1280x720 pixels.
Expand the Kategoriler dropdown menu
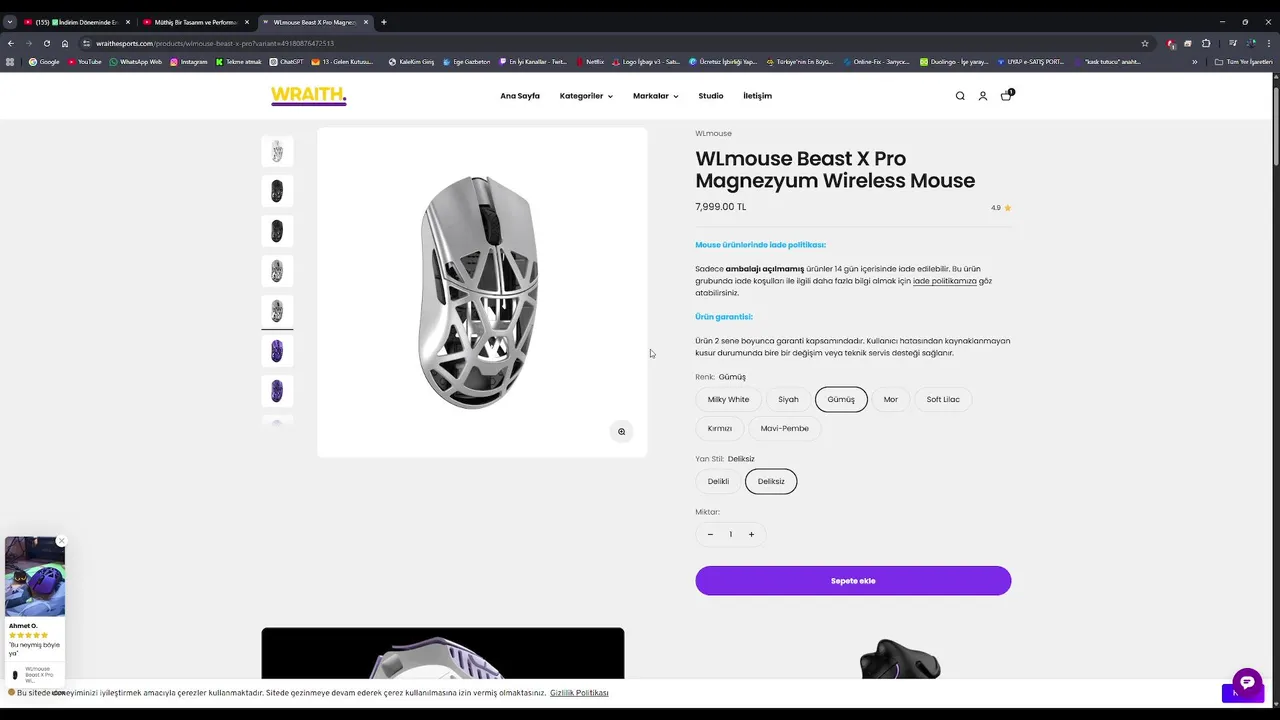coord(586,96)
